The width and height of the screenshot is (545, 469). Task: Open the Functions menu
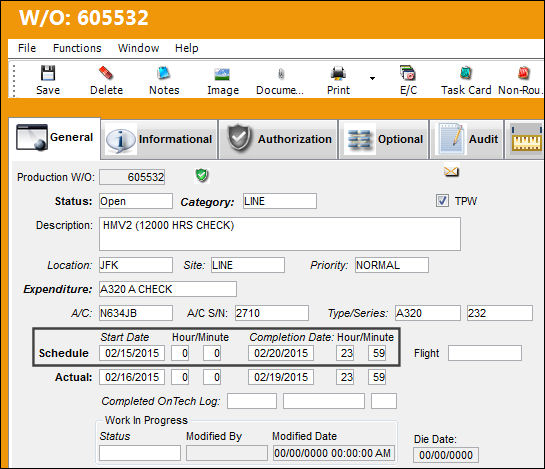[x=77, y=48]
